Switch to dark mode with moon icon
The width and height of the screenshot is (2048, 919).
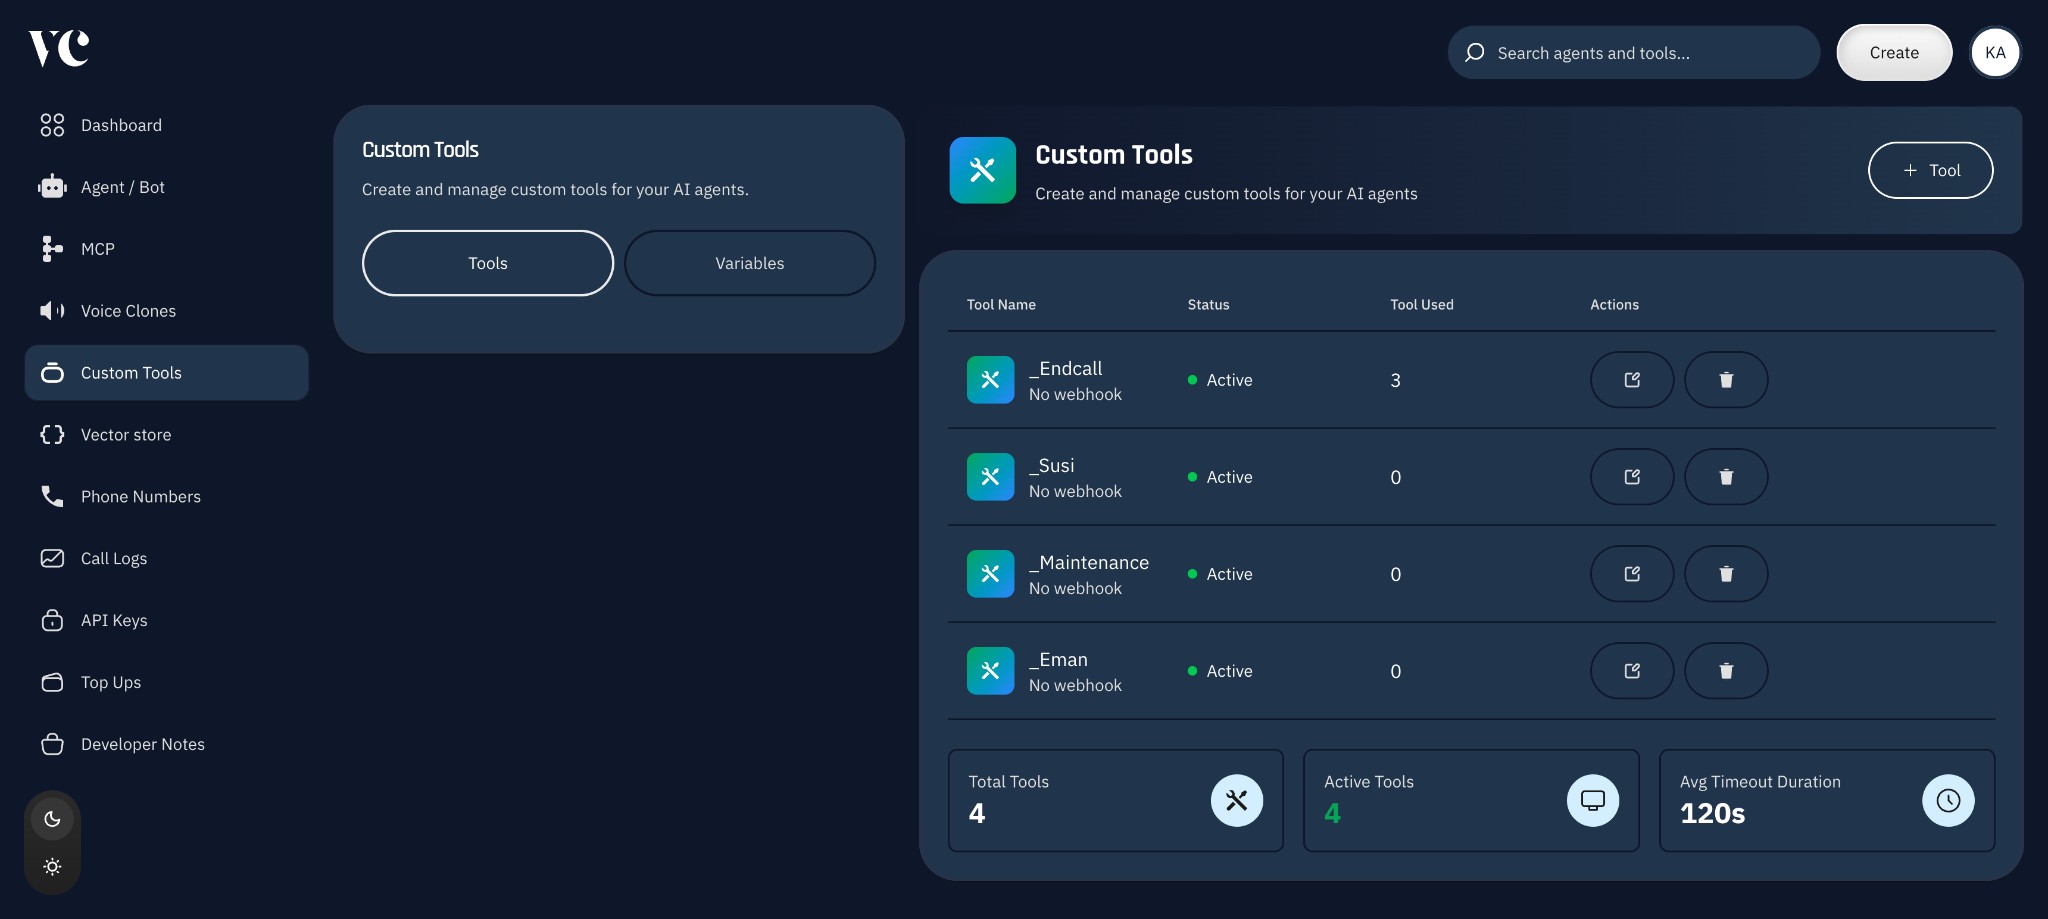[x=52, y=819]
